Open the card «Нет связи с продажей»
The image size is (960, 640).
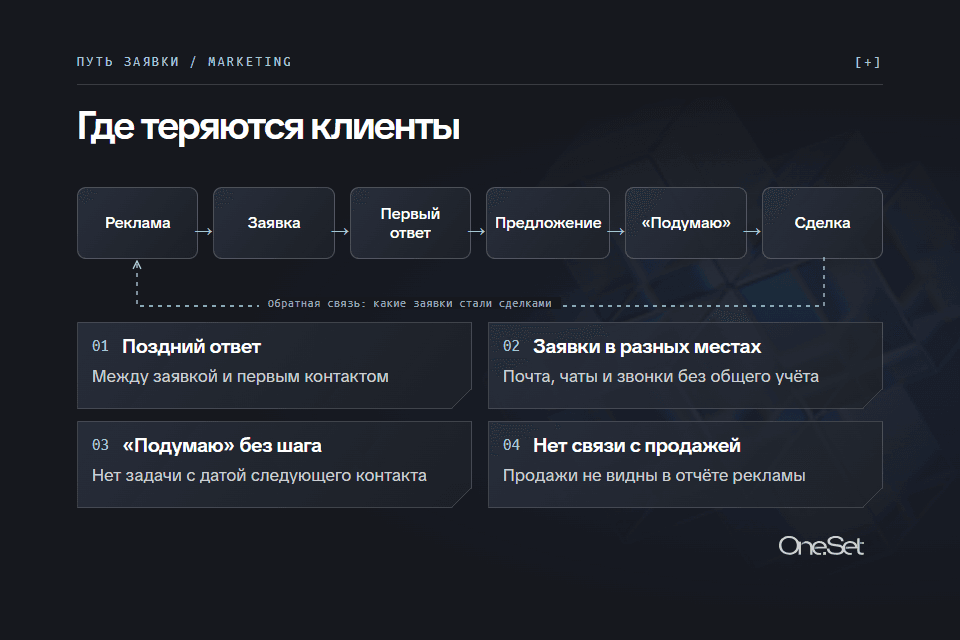coord(685,464)
